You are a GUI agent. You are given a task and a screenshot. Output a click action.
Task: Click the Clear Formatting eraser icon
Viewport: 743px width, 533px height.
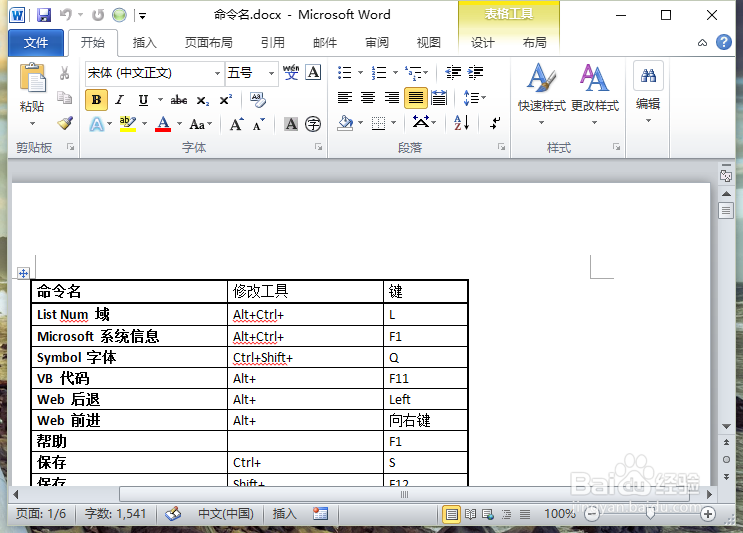(x=257, y=99)
